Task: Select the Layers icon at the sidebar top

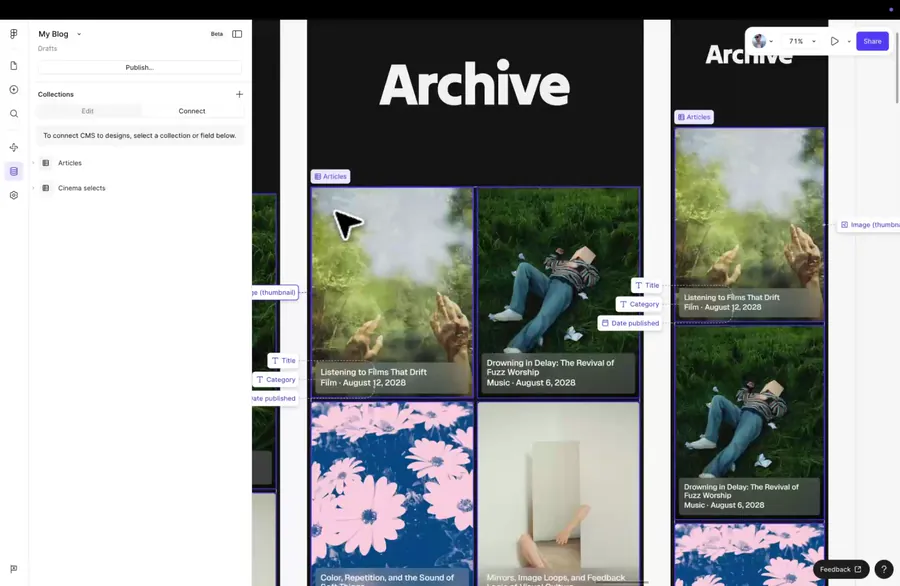Action: 13,33
